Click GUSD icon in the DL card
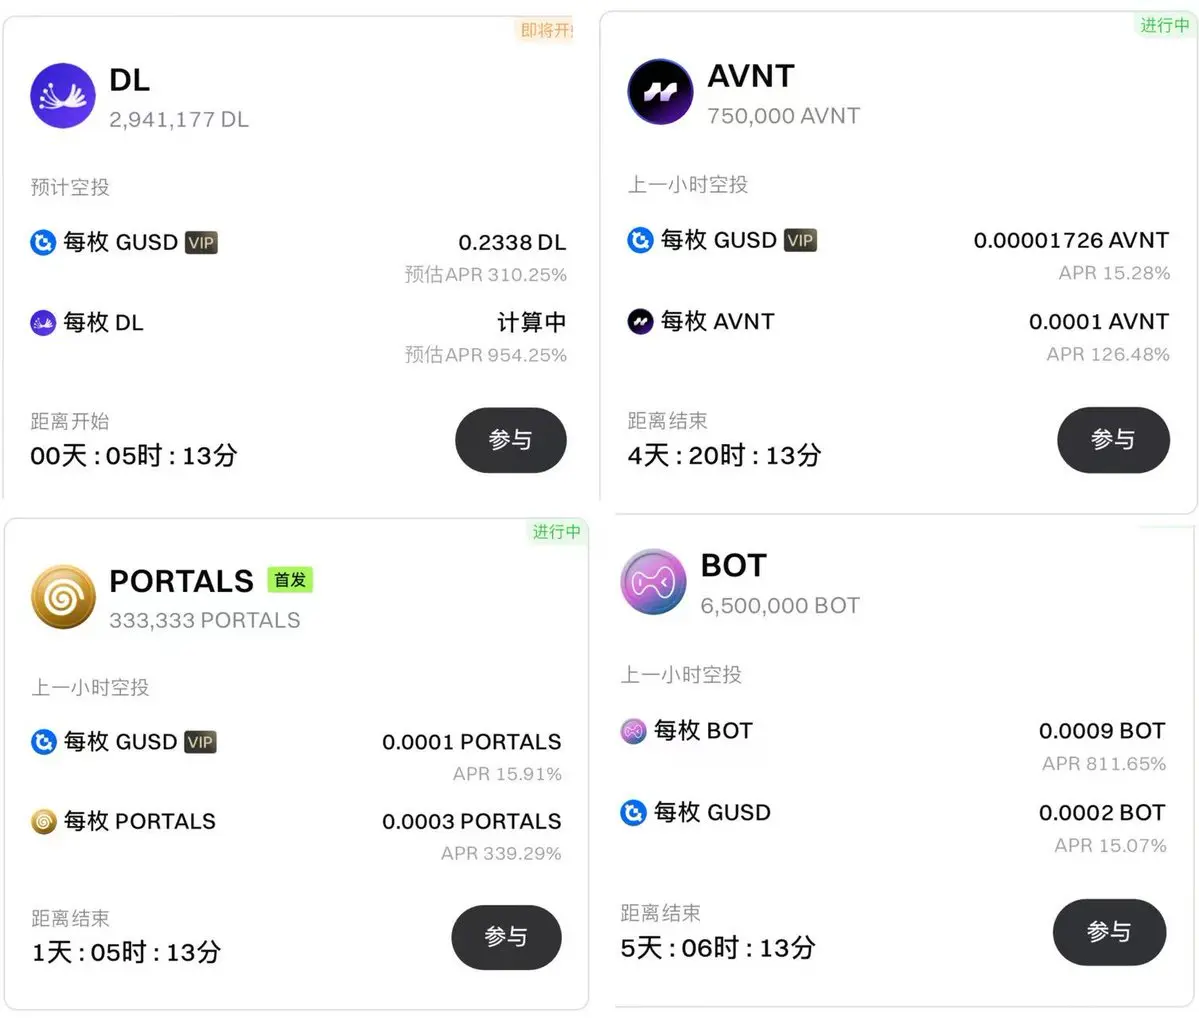This screenshot has width=1199, height=1018. [x=43, y=242]
